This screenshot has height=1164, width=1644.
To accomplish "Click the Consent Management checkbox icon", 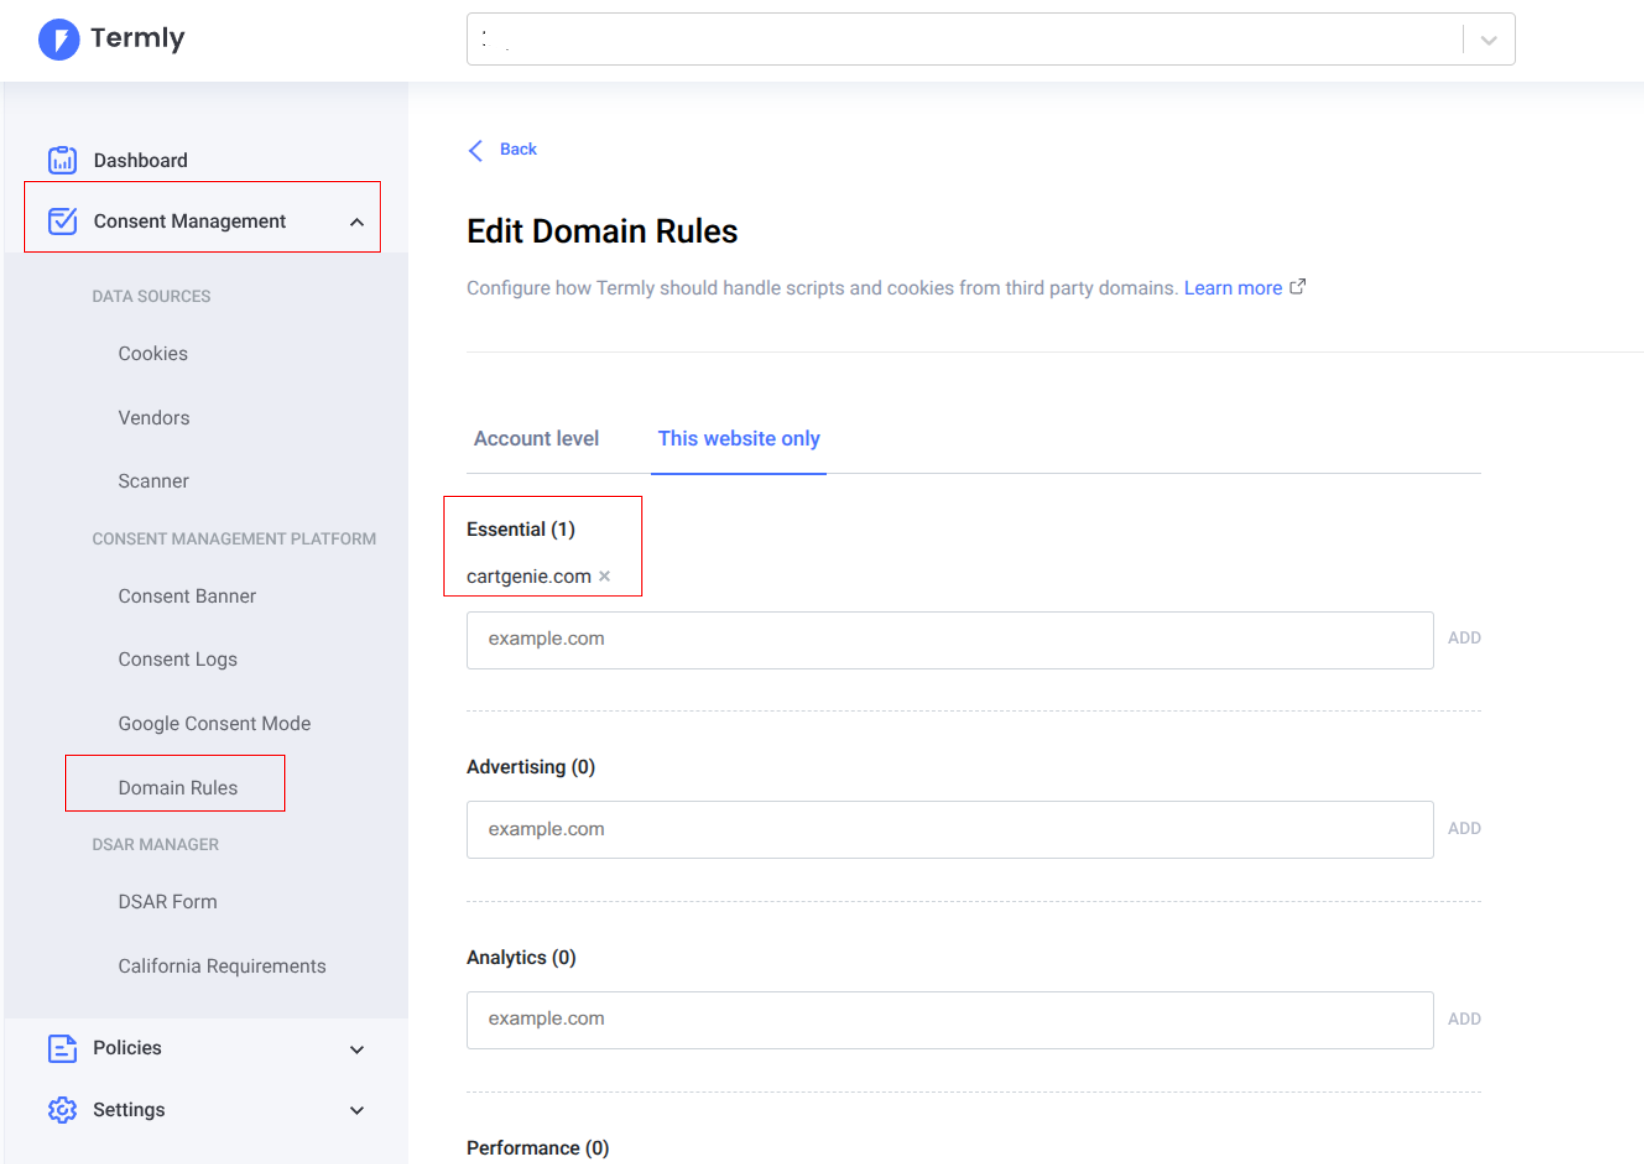I will click(x=62, y=221).
